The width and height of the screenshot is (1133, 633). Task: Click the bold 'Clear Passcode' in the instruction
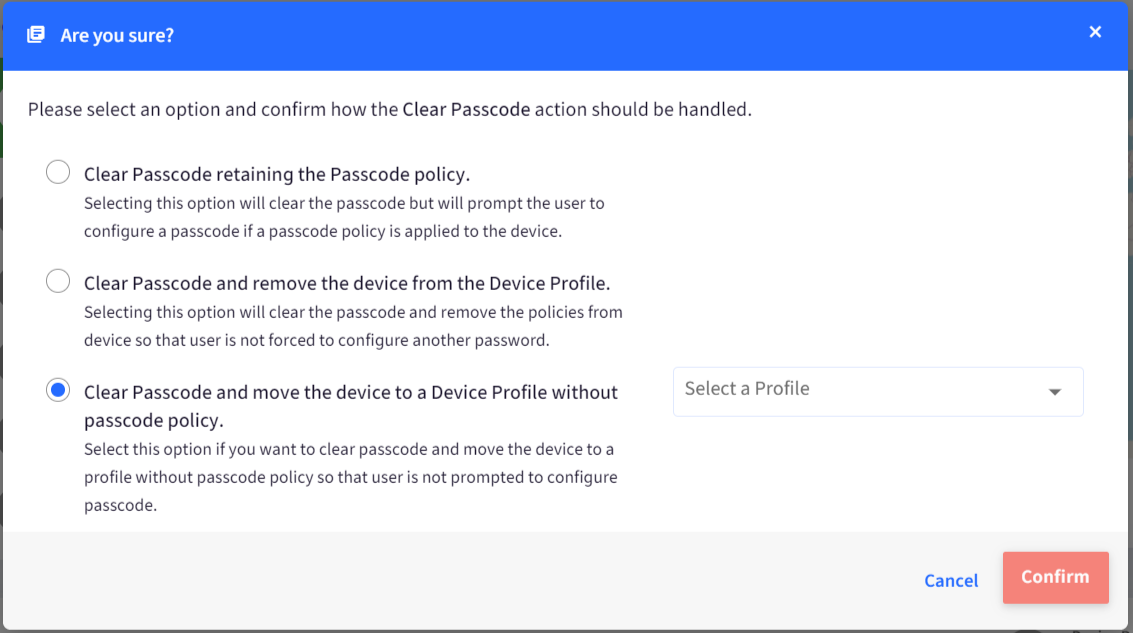466,109
